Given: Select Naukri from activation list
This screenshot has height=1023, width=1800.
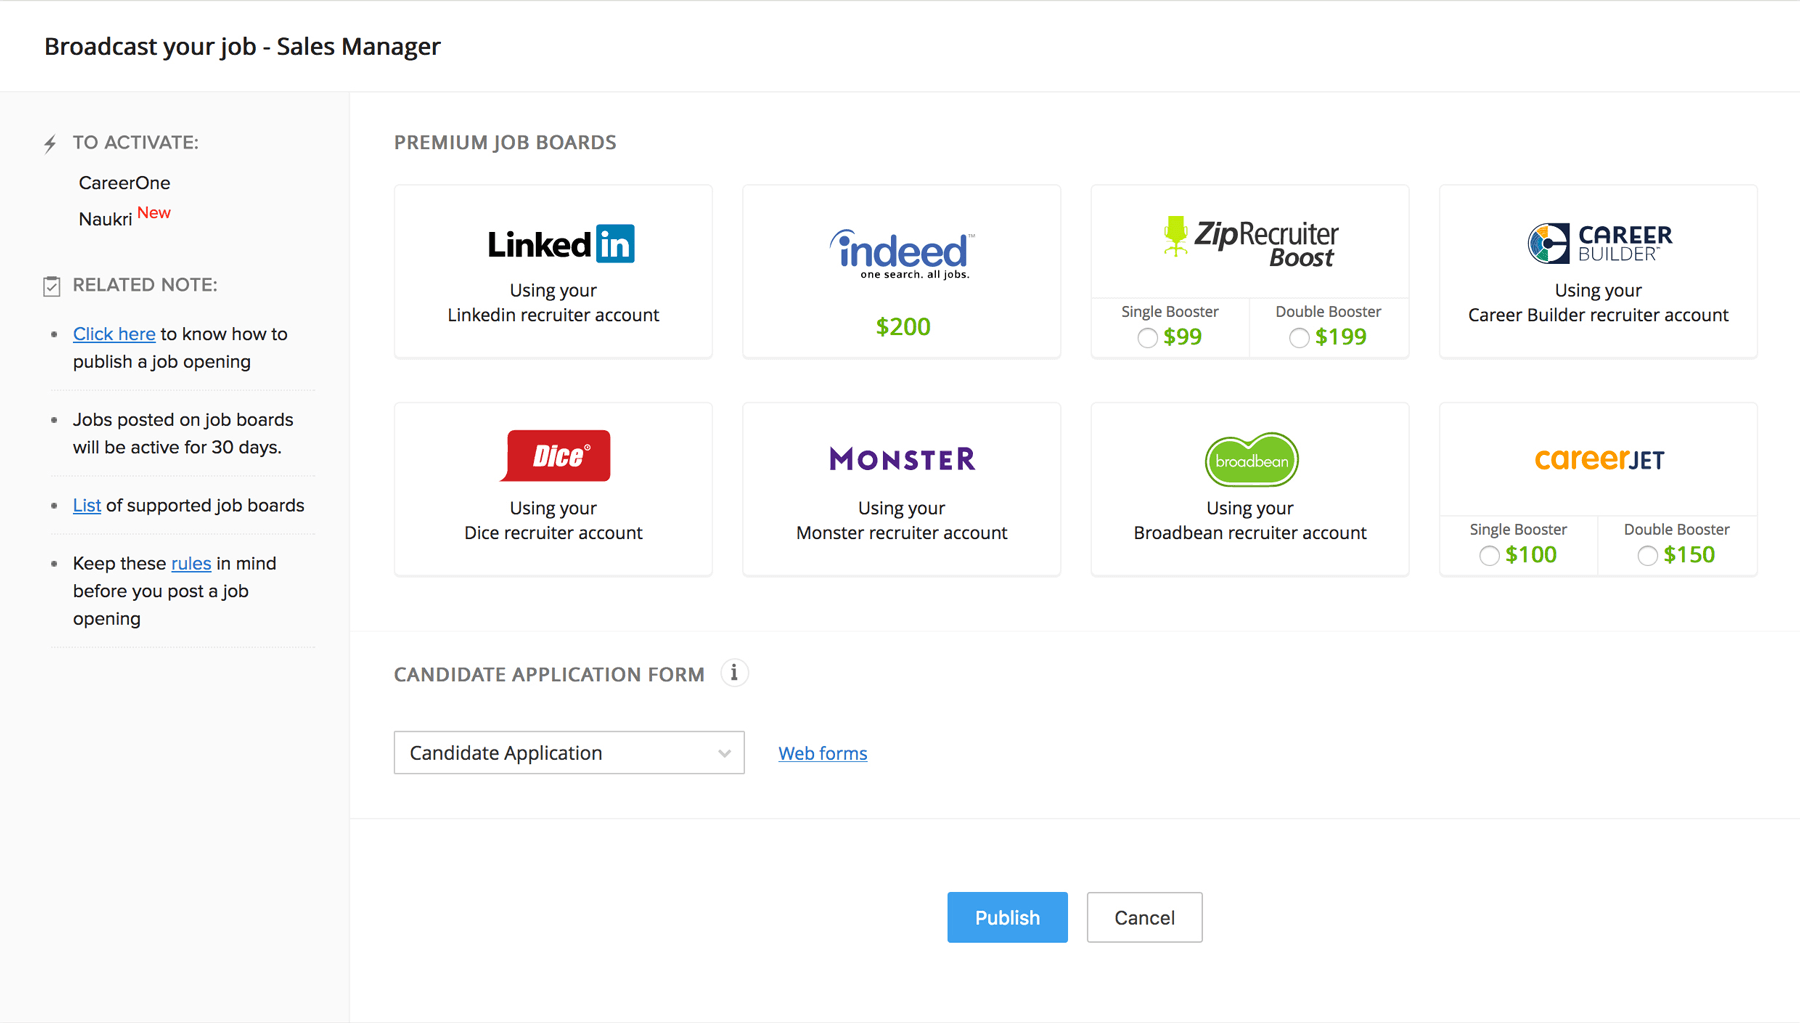Looking at the screenshot, I should tap(106, 218).
